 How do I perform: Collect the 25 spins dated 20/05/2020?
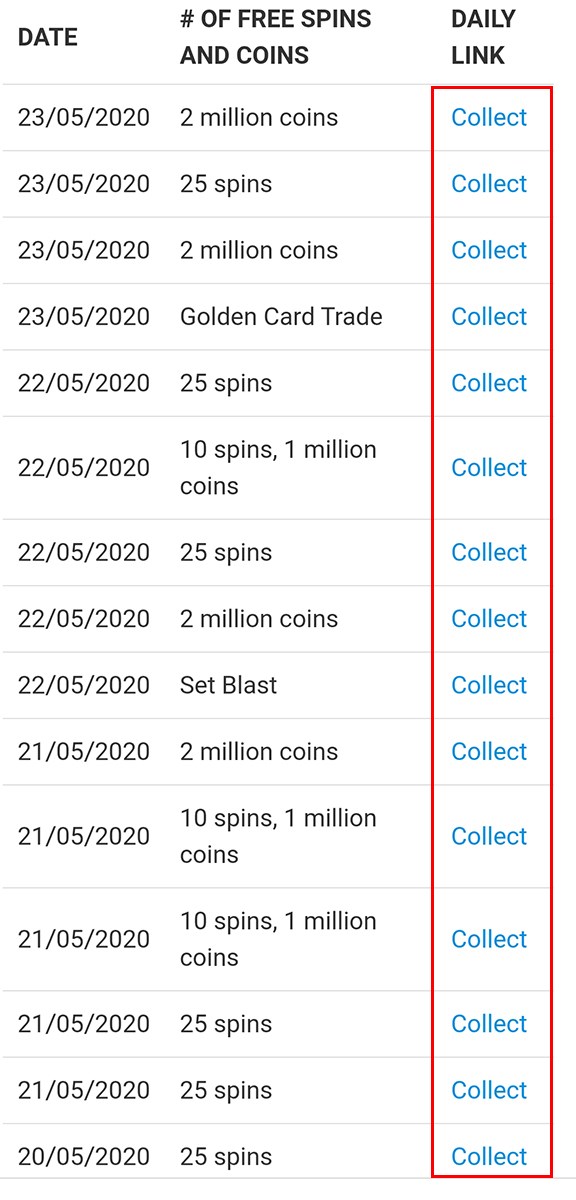(489, 1156)
